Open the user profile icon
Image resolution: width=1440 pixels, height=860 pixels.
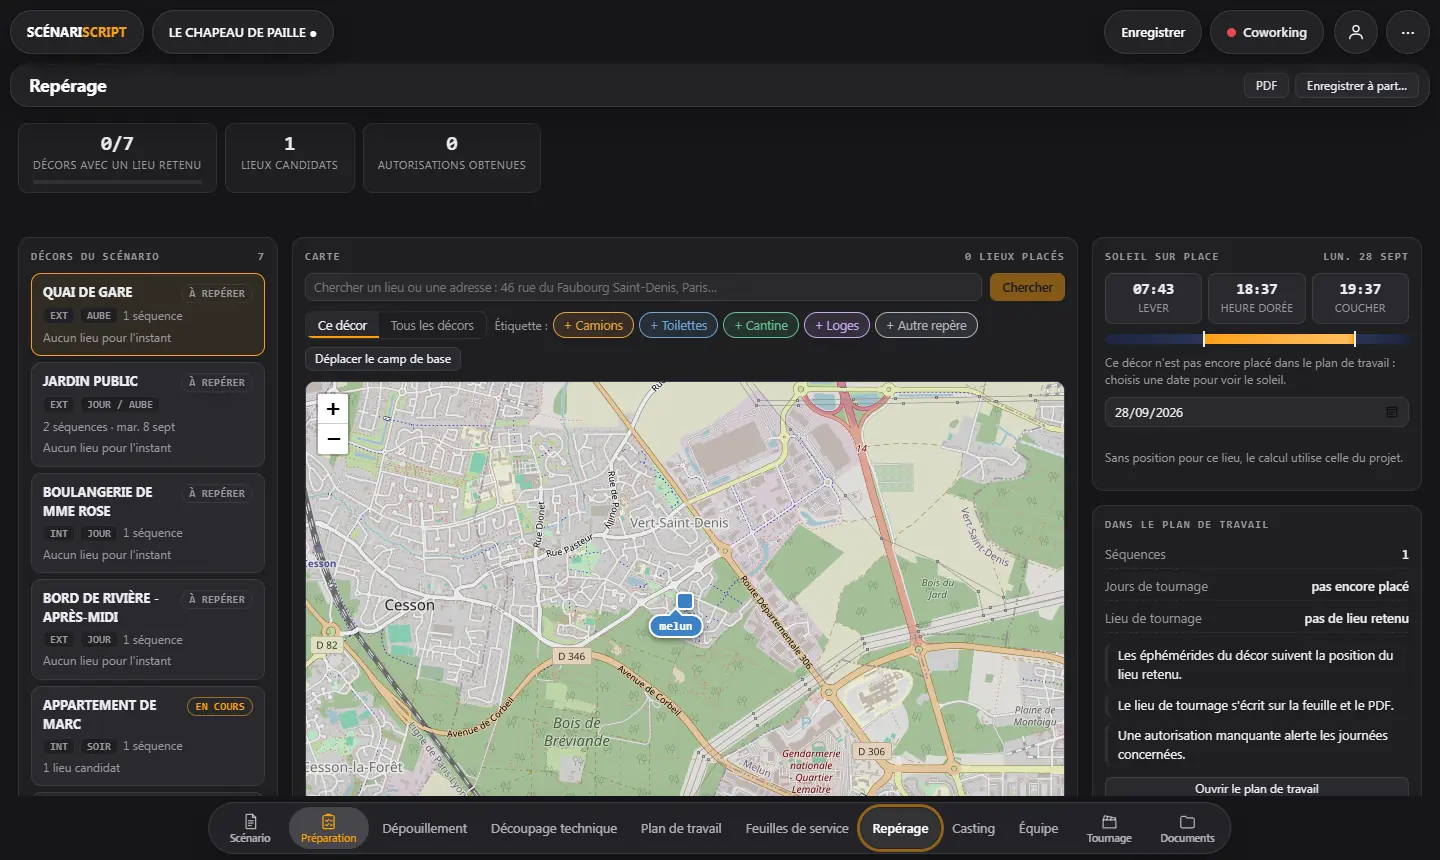pos(1356,32)
